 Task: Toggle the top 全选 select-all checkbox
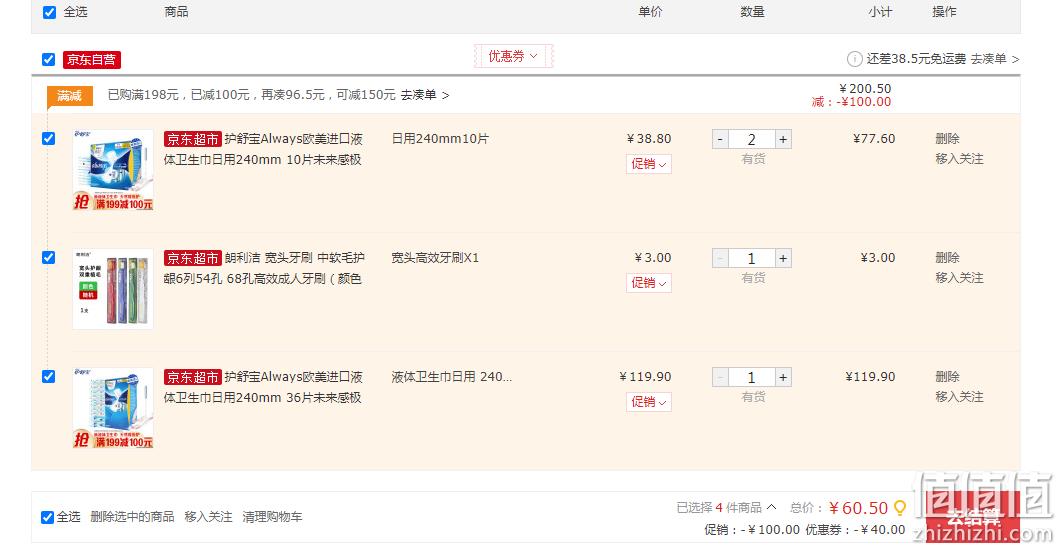click(x=49, y=12)
